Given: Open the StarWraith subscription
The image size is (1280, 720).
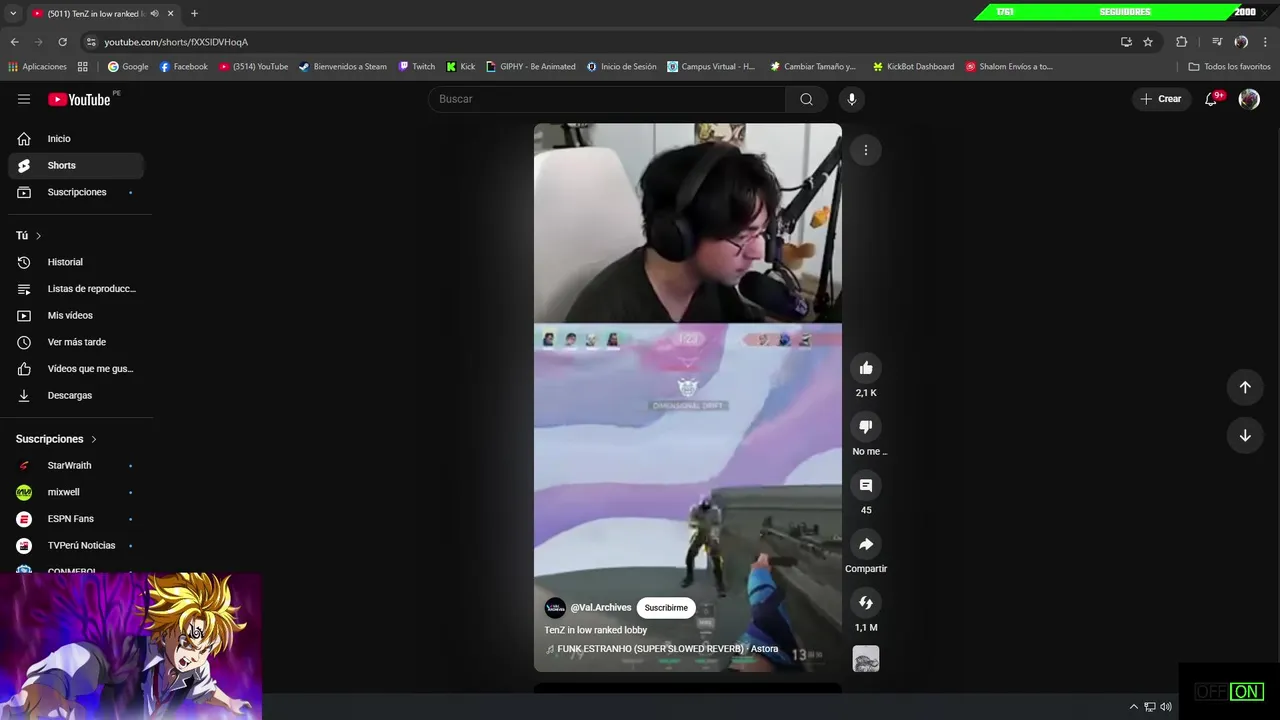Looking at the screenshot, I should [x=76, y=465].
